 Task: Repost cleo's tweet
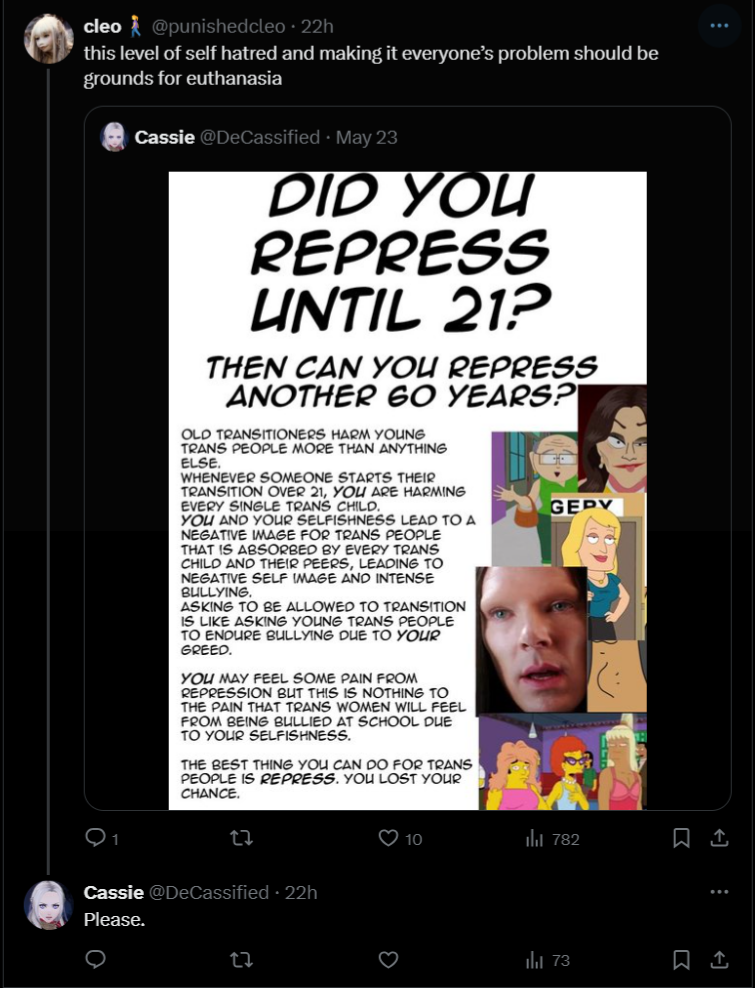coord(241,838)
